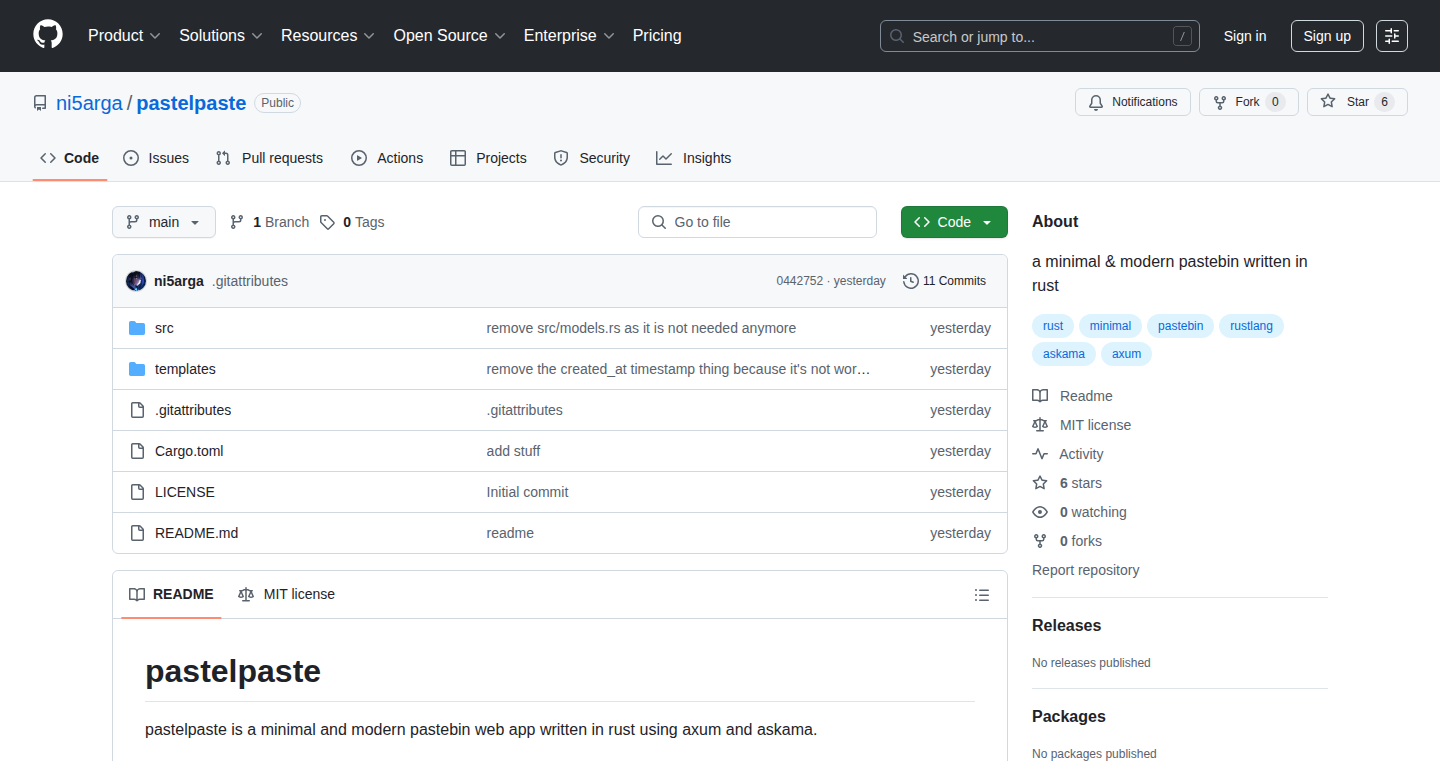This screenshot has width=1440, height=761.
Task: Open commit hash 0442752
Action: tap(799, 281)
